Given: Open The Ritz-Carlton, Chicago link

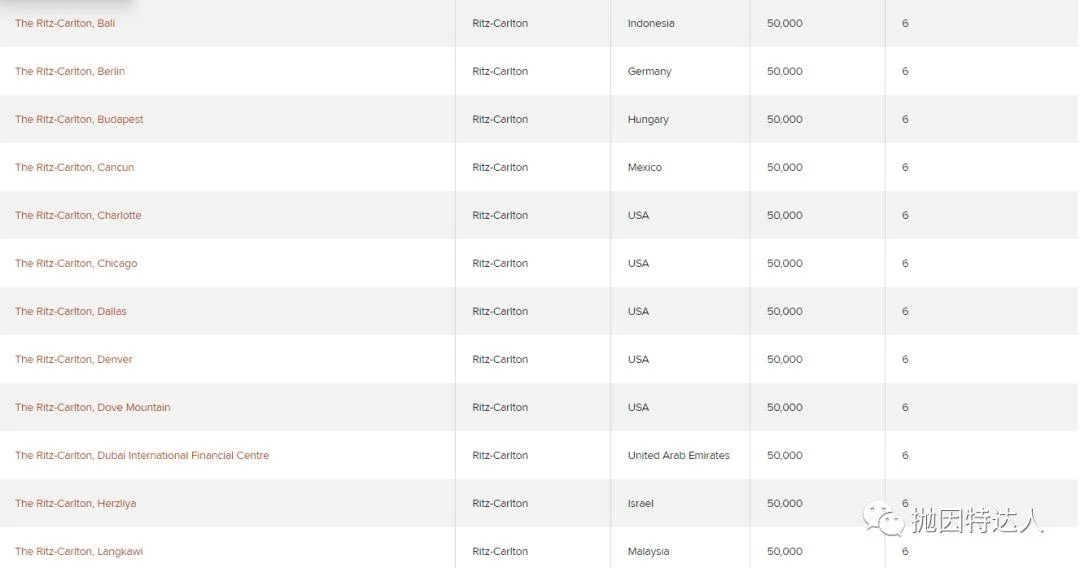Looking at the screenshot, I should [x=76, y=264].
